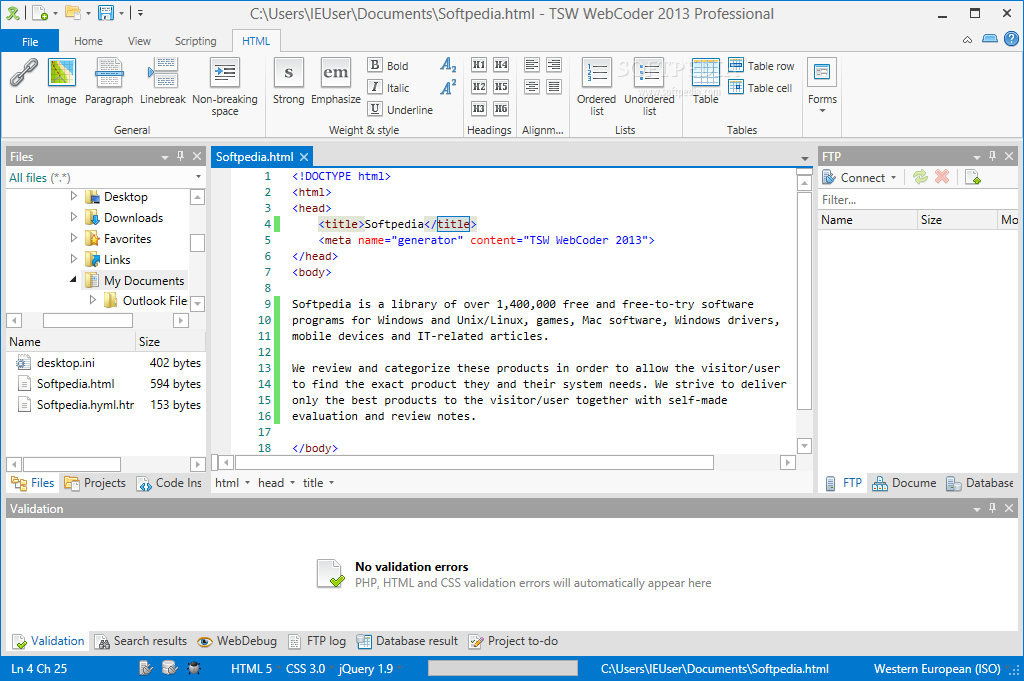Insert a Linebreak tag
1024x681 pixels.
click(163, 81)
